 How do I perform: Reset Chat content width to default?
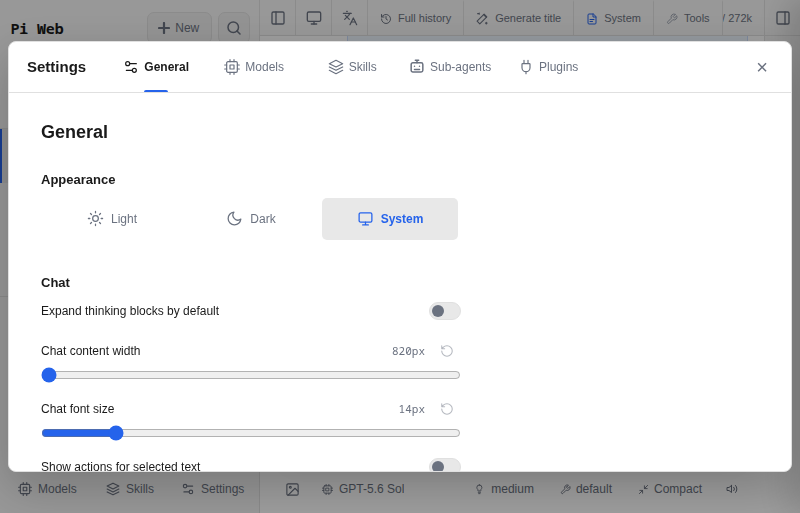[446, 351]
